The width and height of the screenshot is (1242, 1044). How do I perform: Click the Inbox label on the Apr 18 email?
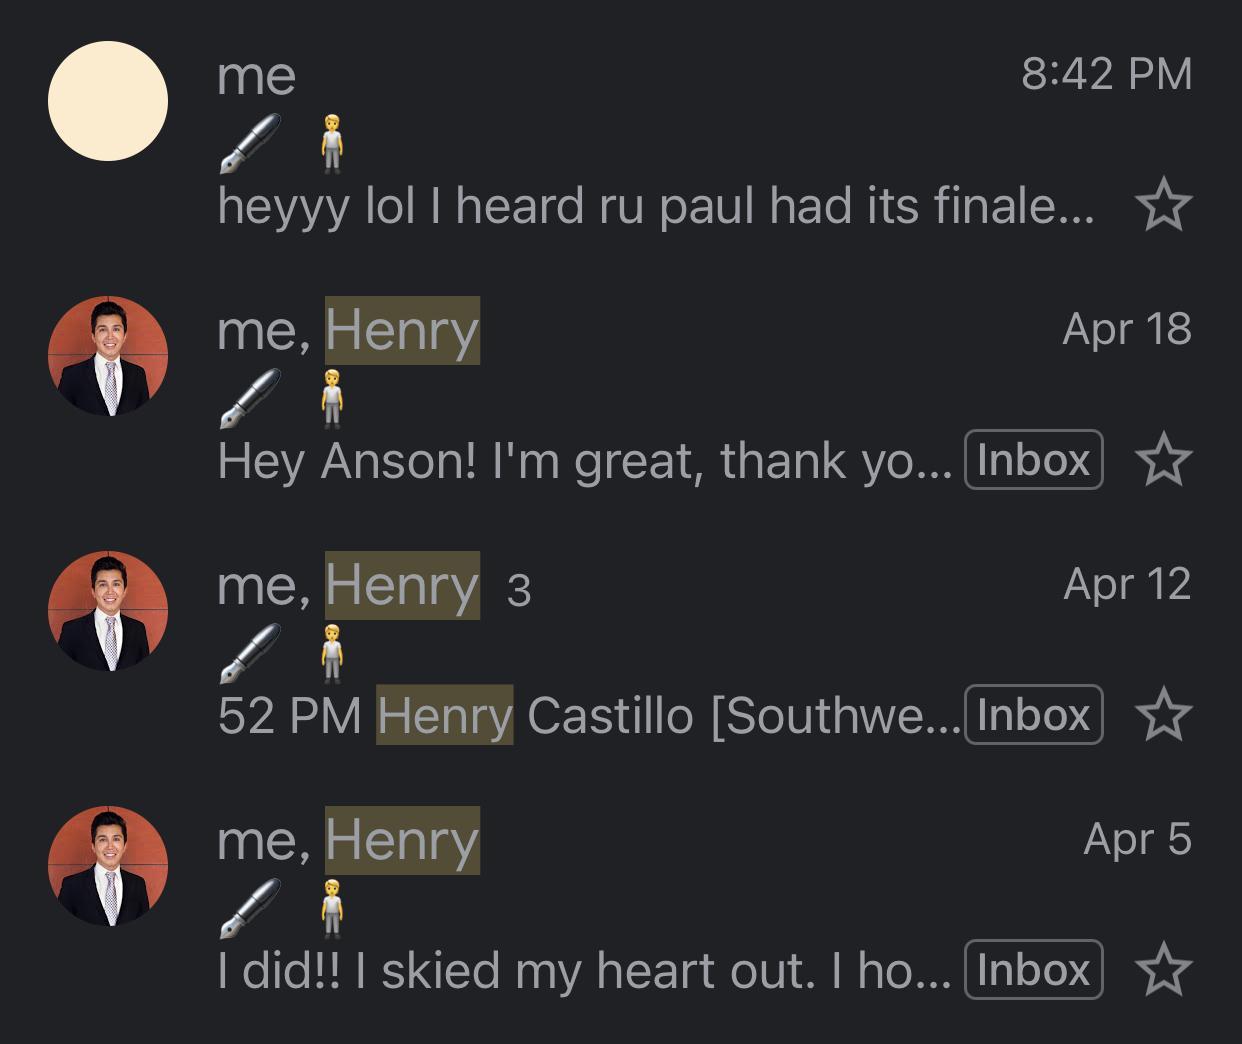click(x=1033, y=460)
